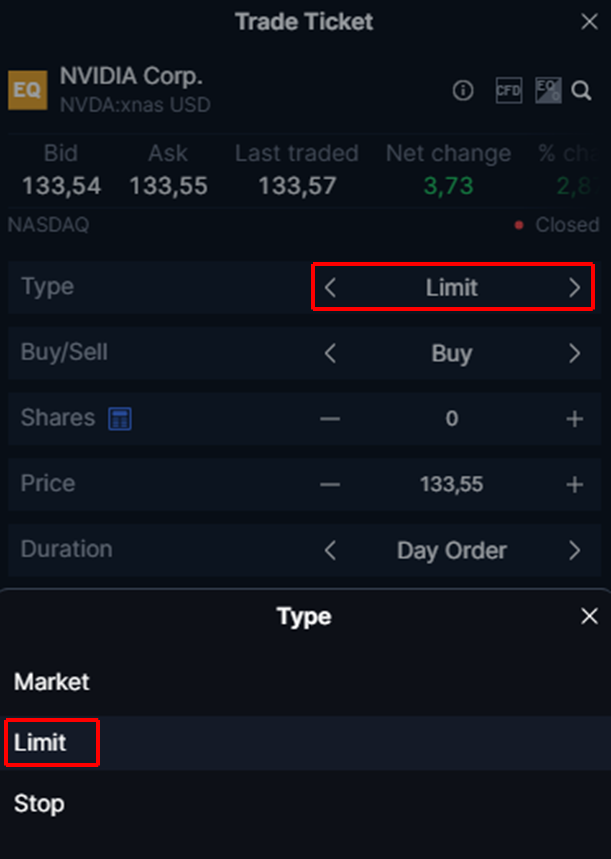Select next Duration option
Viewport: 611px width, 859px height.
[574, 550]
